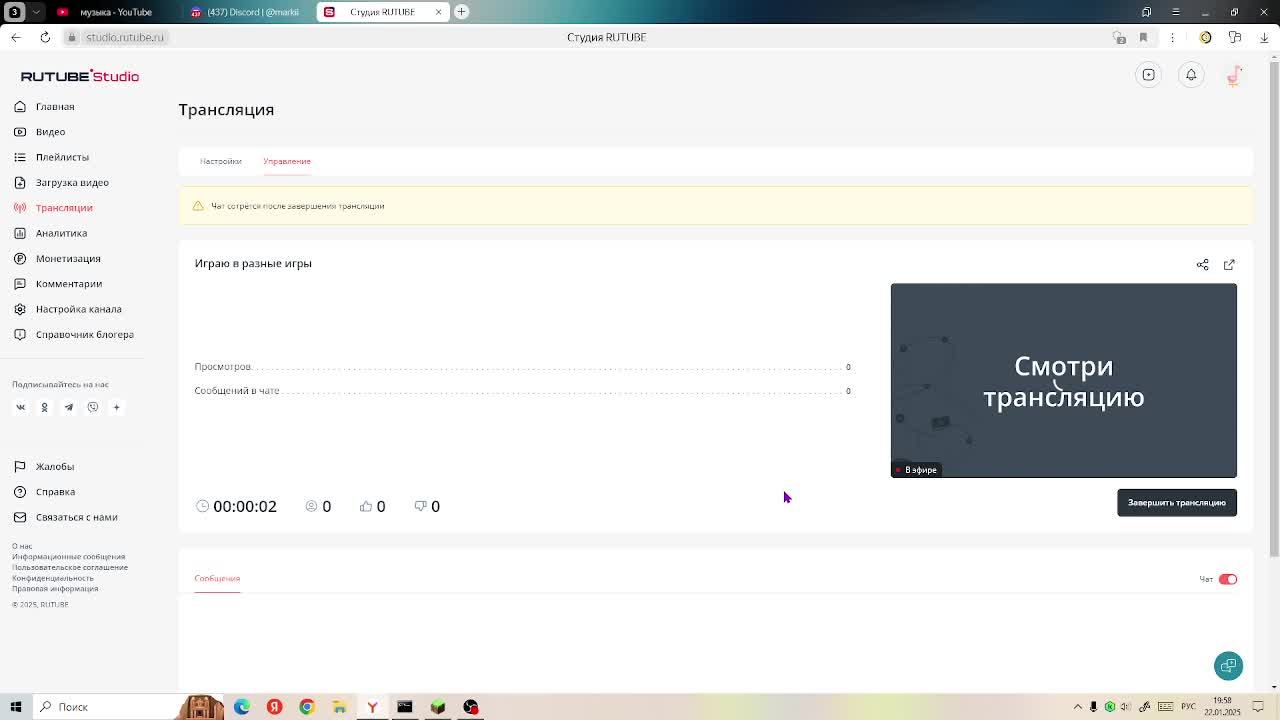The height and width of the screenshot is (720, 1280).
Task: Click the studio.rutube.ru address bar
Action: tap(125, 37)
